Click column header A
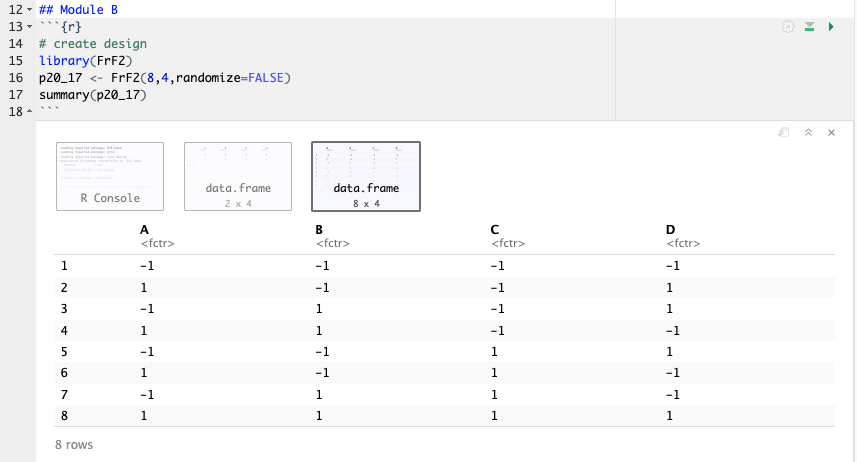The image size is (857, 462). [145, 229]
